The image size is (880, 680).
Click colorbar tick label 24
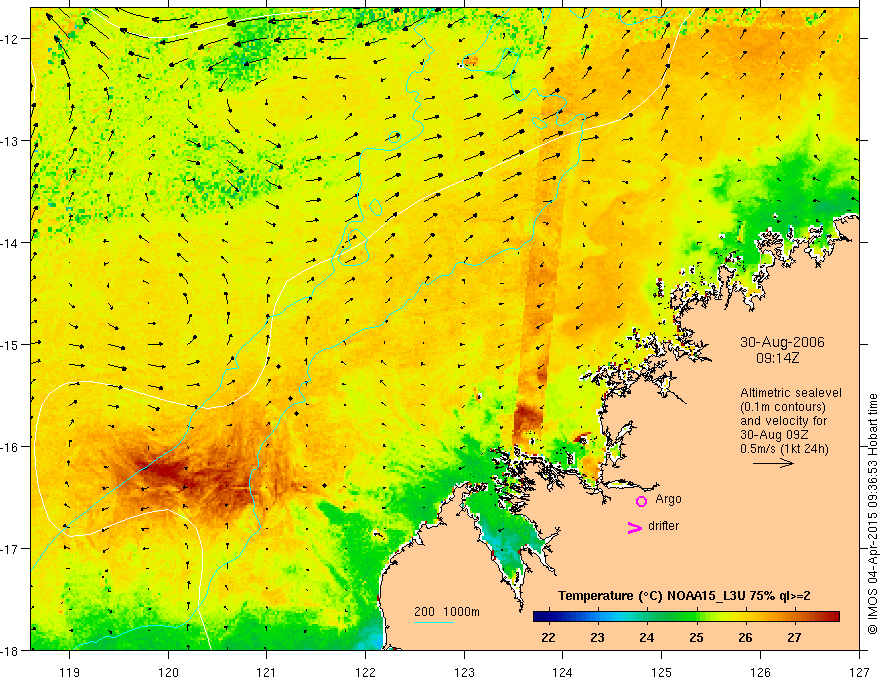(x=647, y=638)
